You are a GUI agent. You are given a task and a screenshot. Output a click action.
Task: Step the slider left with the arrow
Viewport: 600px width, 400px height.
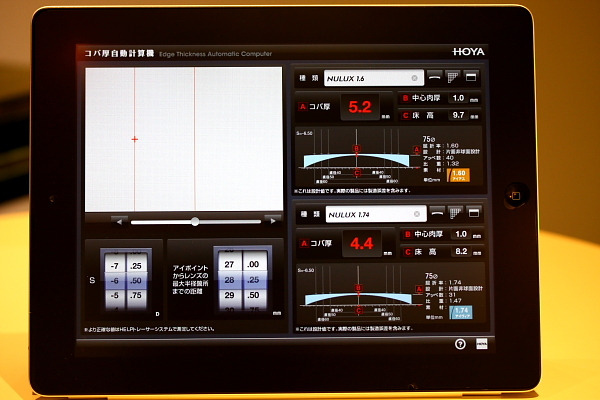[119, 222]
